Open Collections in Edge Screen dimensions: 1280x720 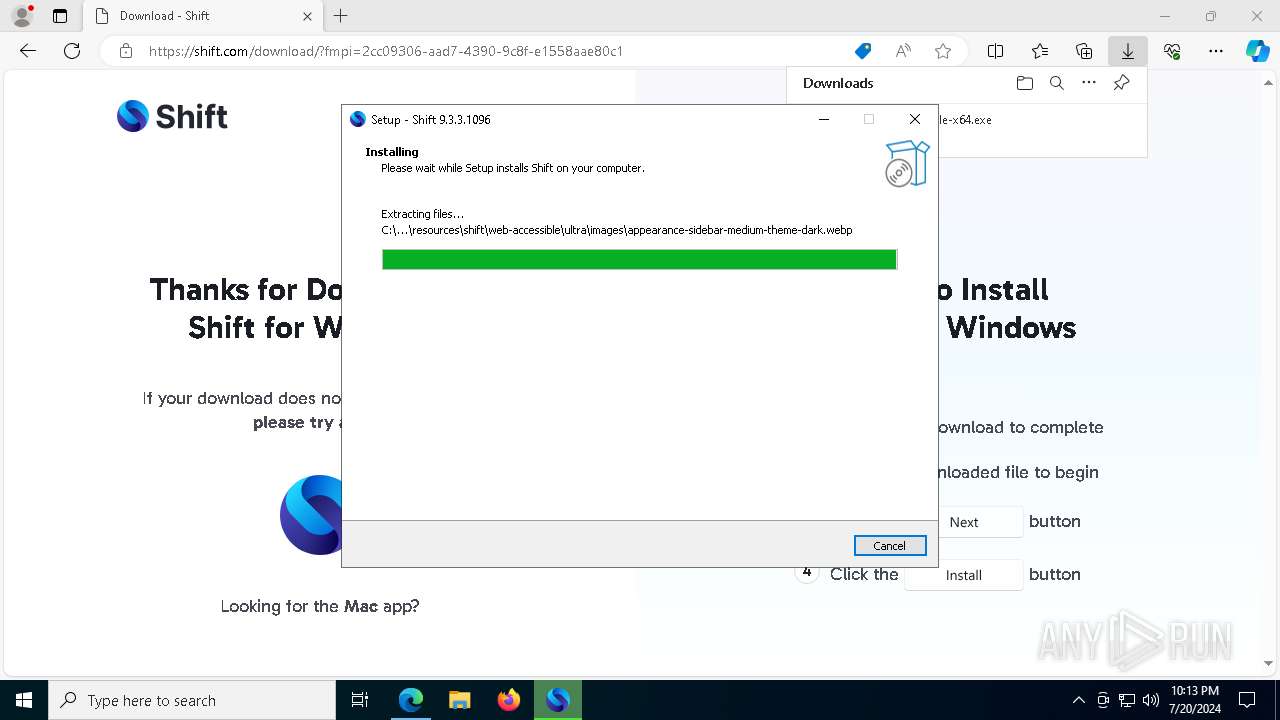(x=1084, y=51)
